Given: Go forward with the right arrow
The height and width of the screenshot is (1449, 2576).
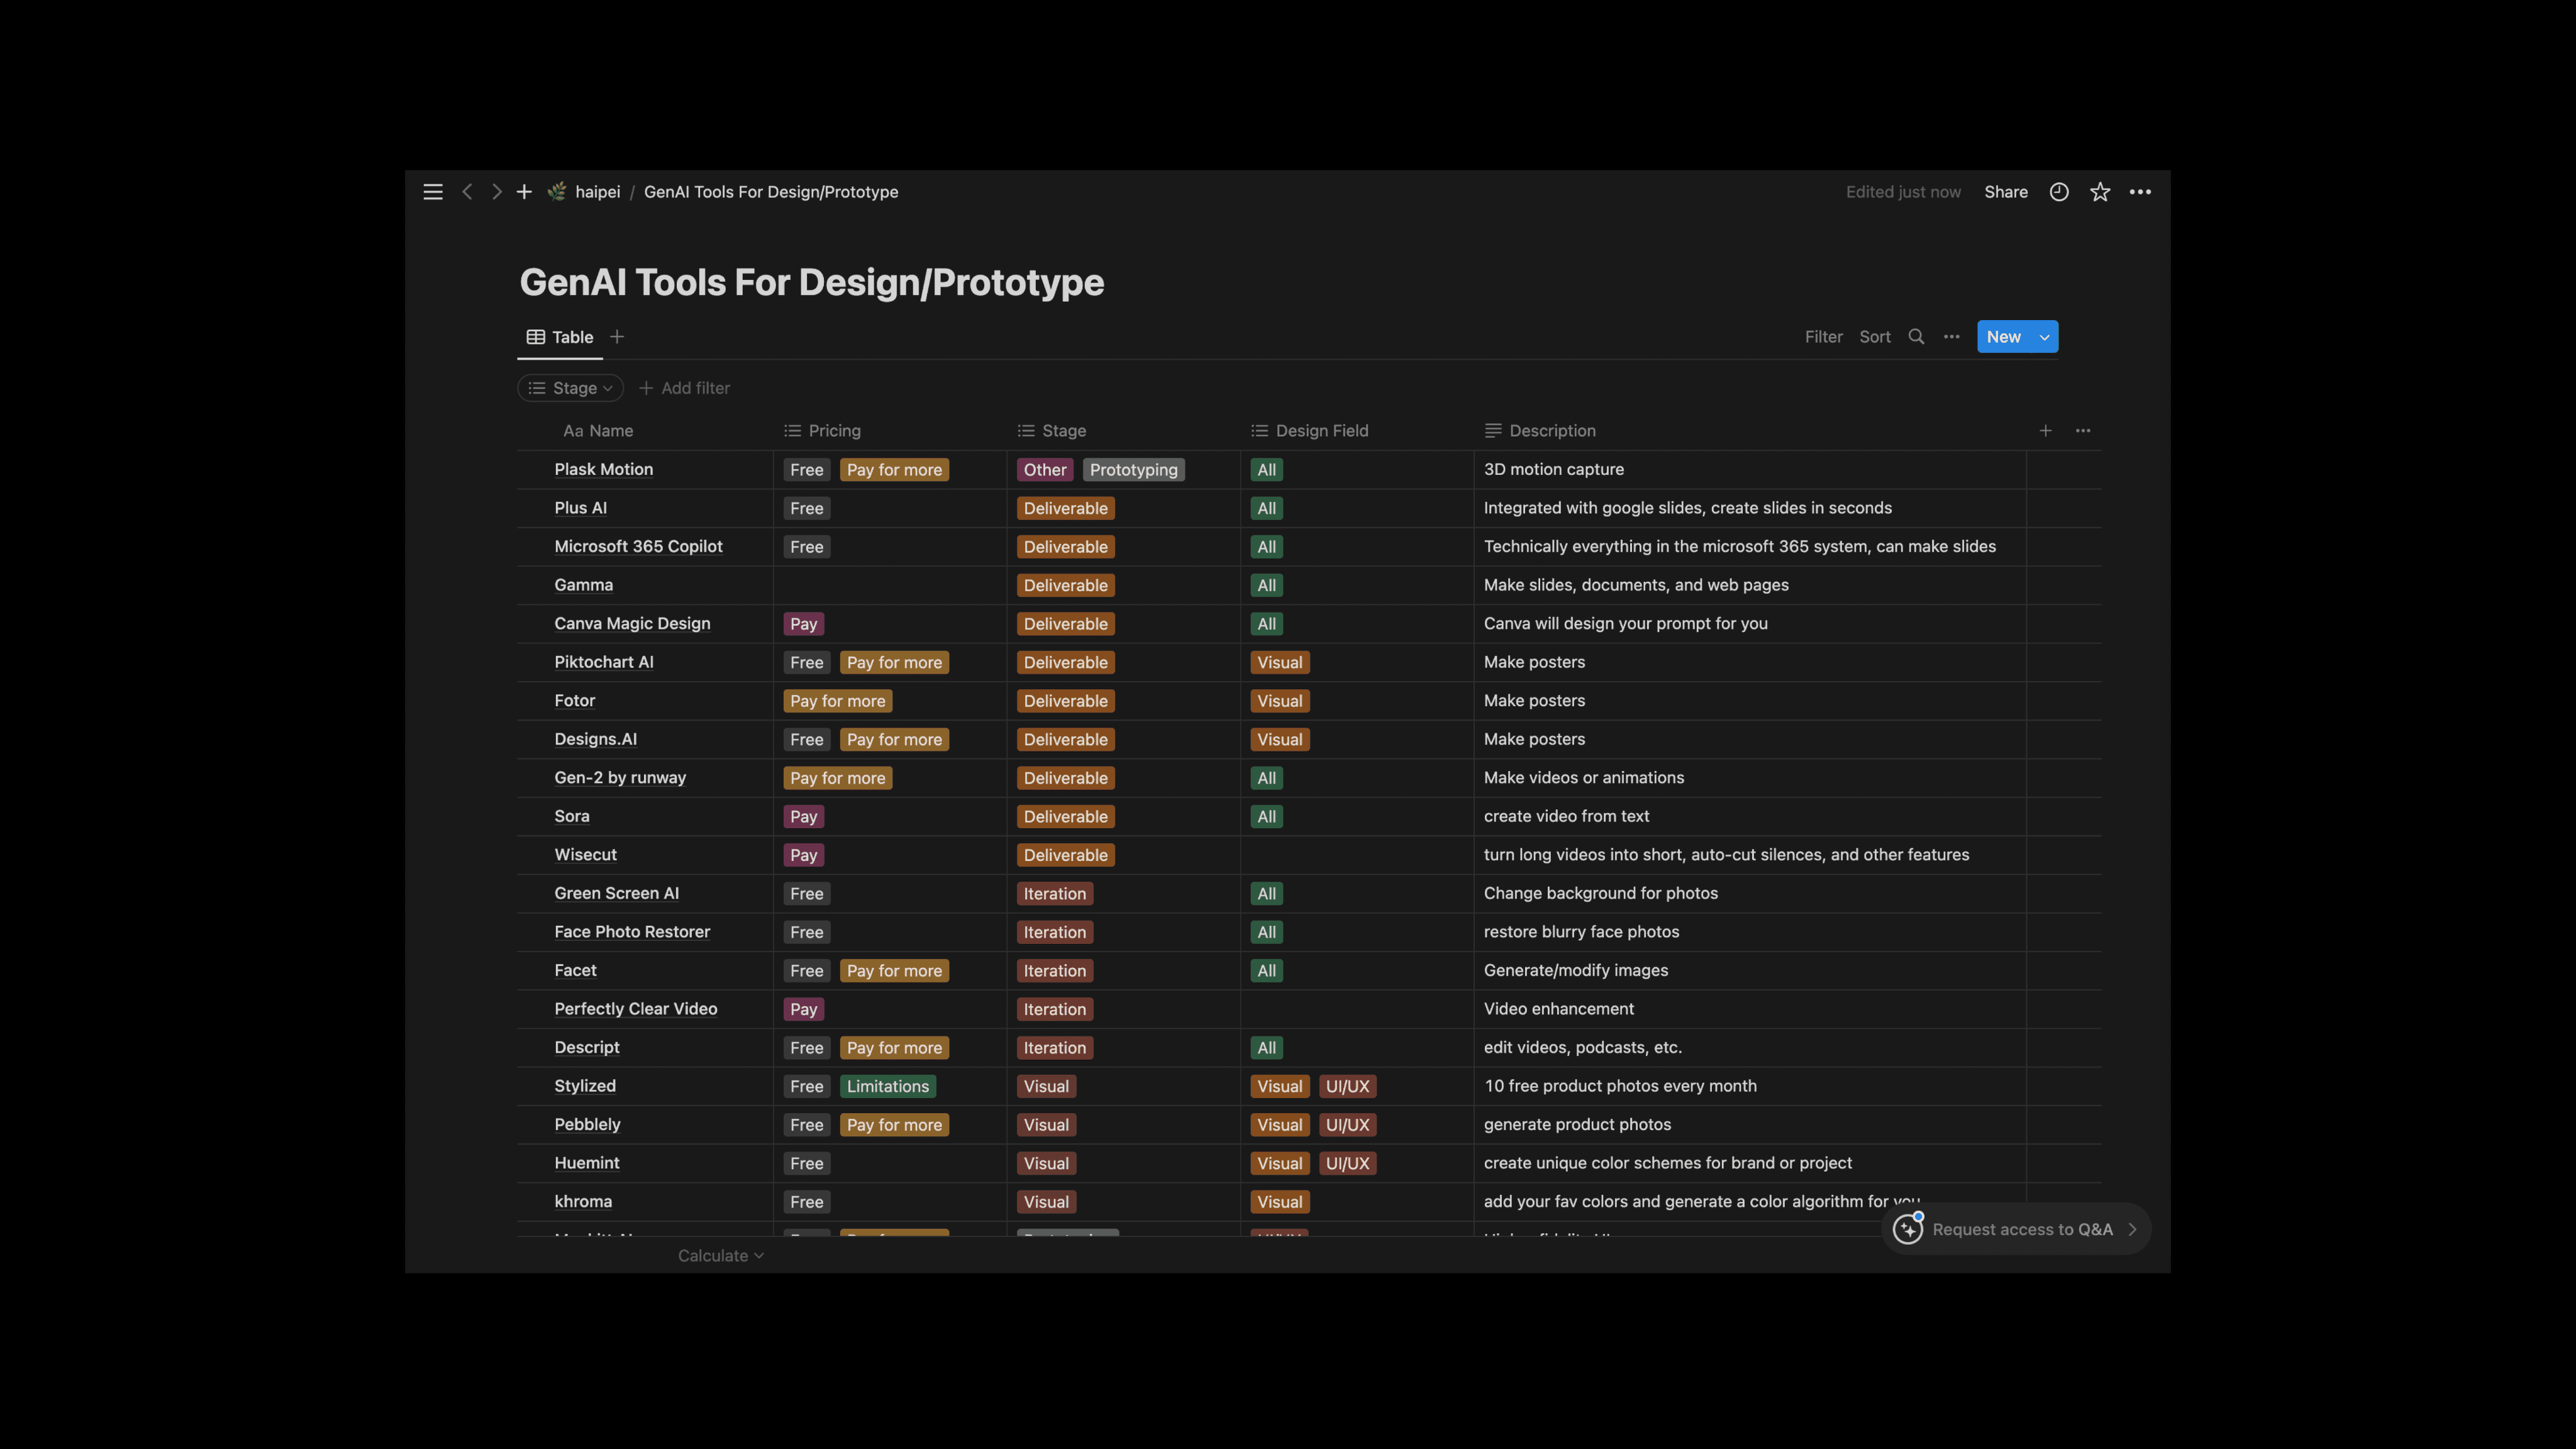Looking at the screenshot, I should [496, 192].
